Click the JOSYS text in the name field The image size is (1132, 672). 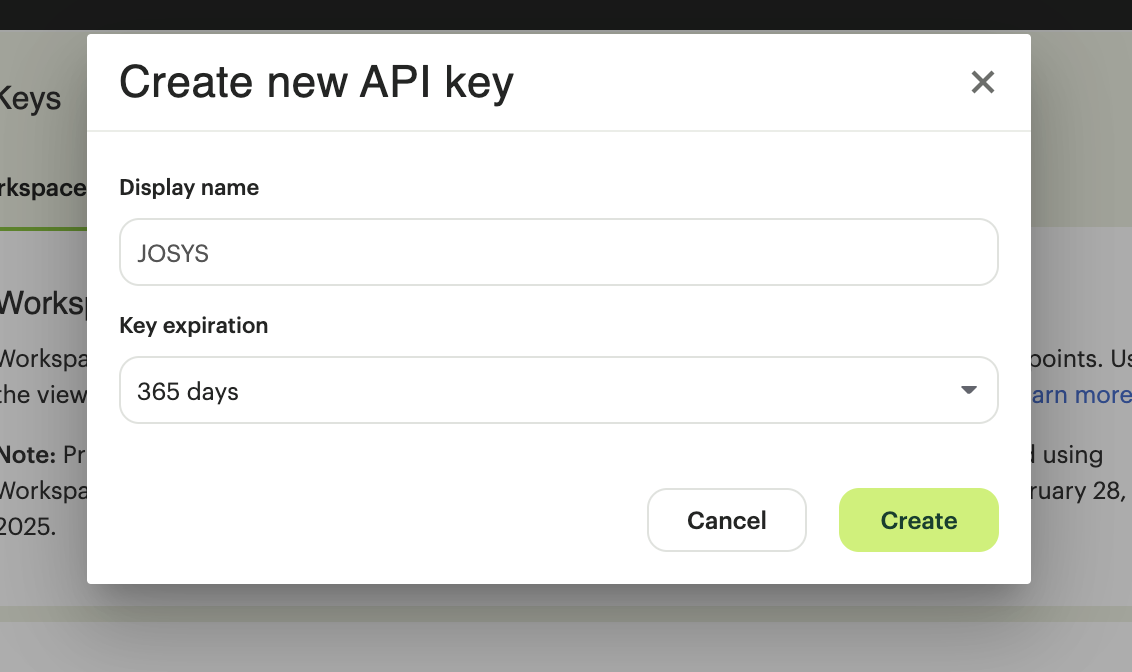173,253
